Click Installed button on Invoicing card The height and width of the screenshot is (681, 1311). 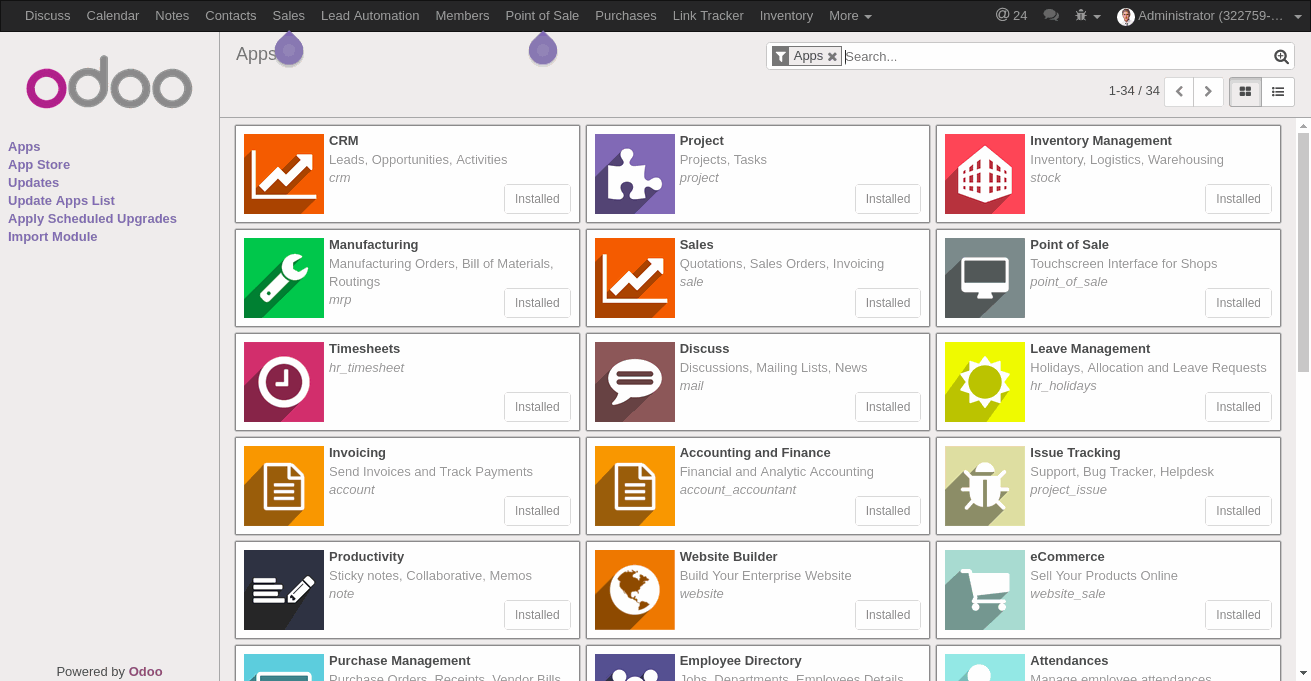pos(537,511)
